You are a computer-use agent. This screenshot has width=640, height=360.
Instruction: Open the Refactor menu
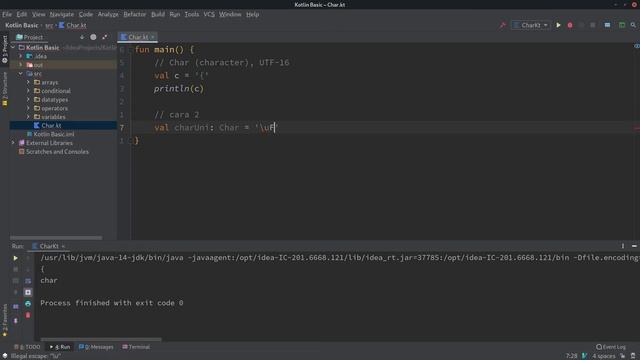coord(134,14)
